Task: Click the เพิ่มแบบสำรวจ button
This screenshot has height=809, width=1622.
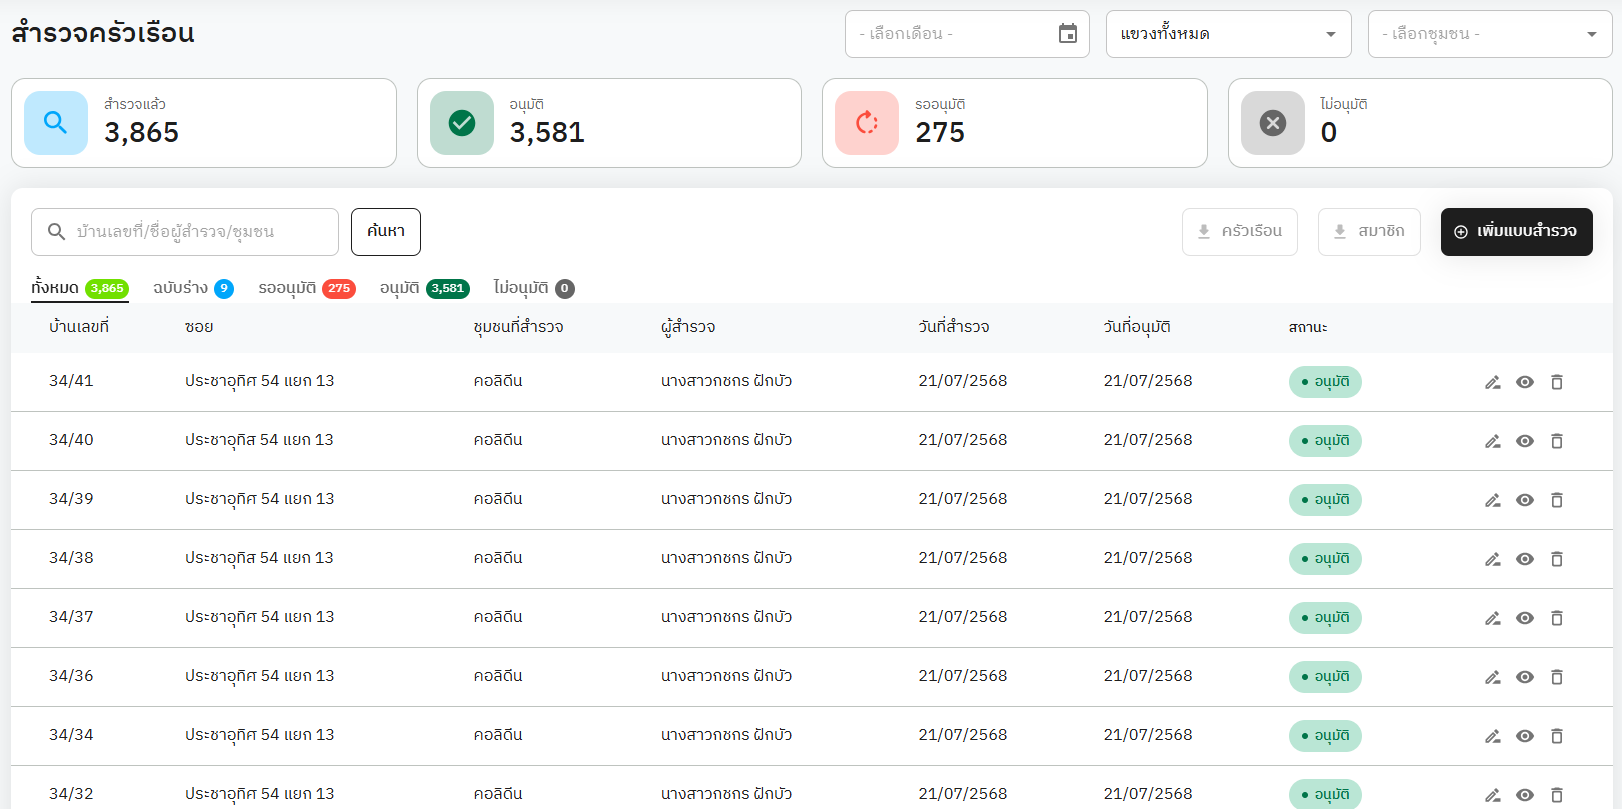Action: 1517,232
